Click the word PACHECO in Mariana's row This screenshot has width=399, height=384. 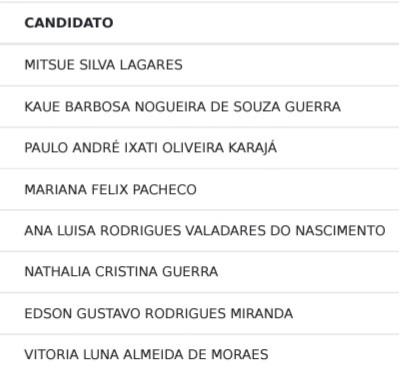tap(165, 189)
